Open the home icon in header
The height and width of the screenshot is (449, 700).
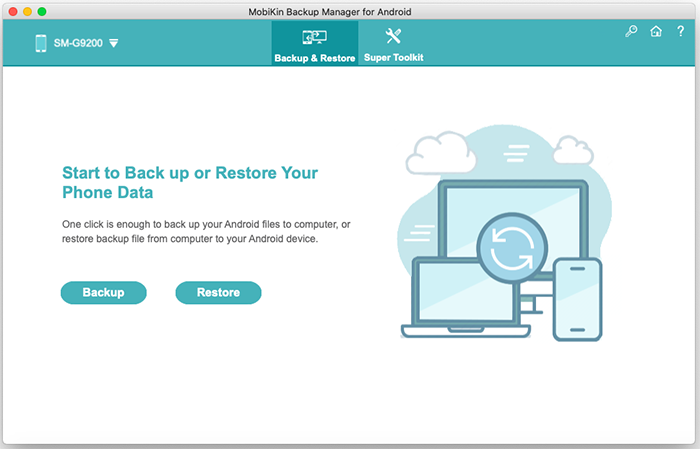pos(656,31)
